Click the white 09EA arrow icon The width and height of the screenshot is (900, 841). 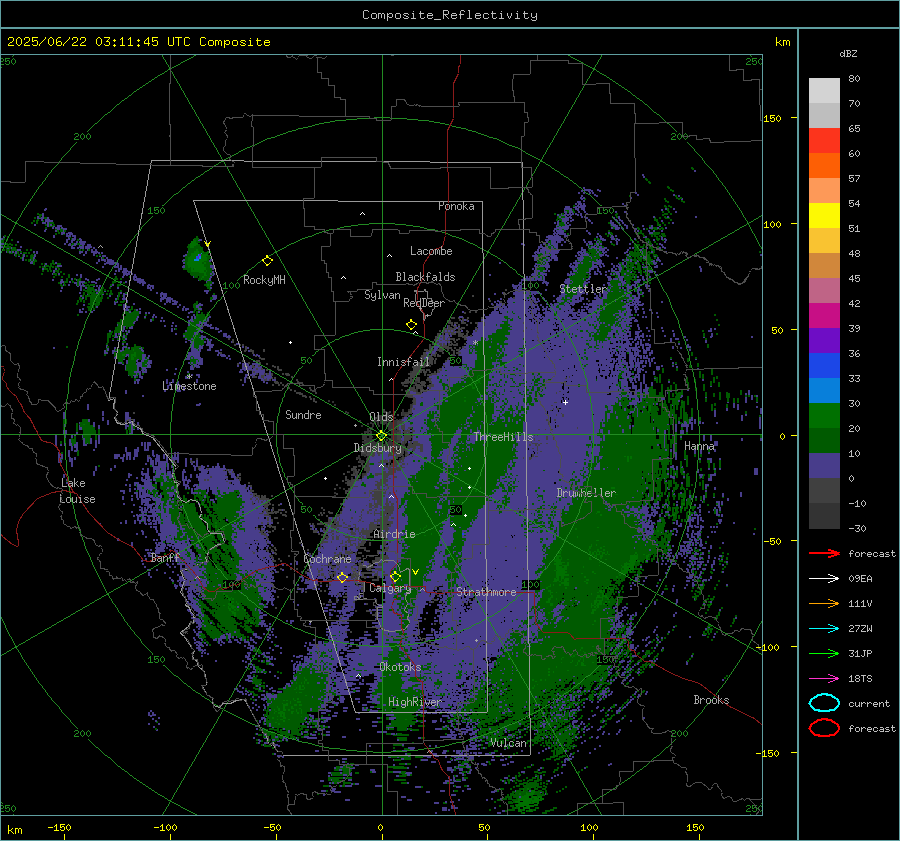coord(824,579)
